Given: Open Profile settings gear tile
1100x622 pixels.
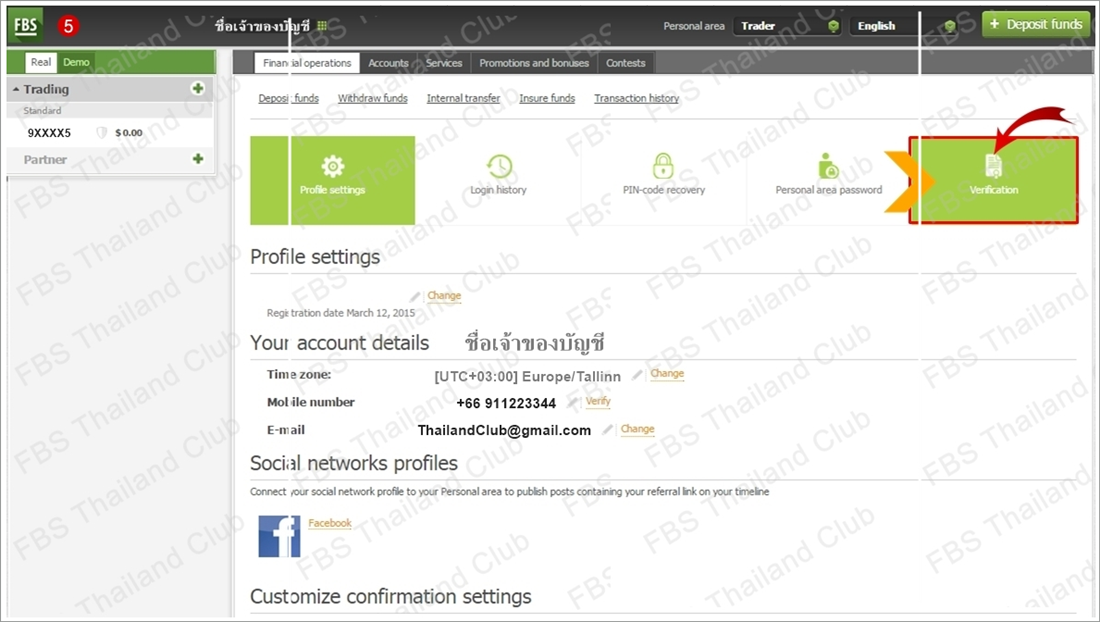Looking at the screenshot, I should click(x=333, y=180).
